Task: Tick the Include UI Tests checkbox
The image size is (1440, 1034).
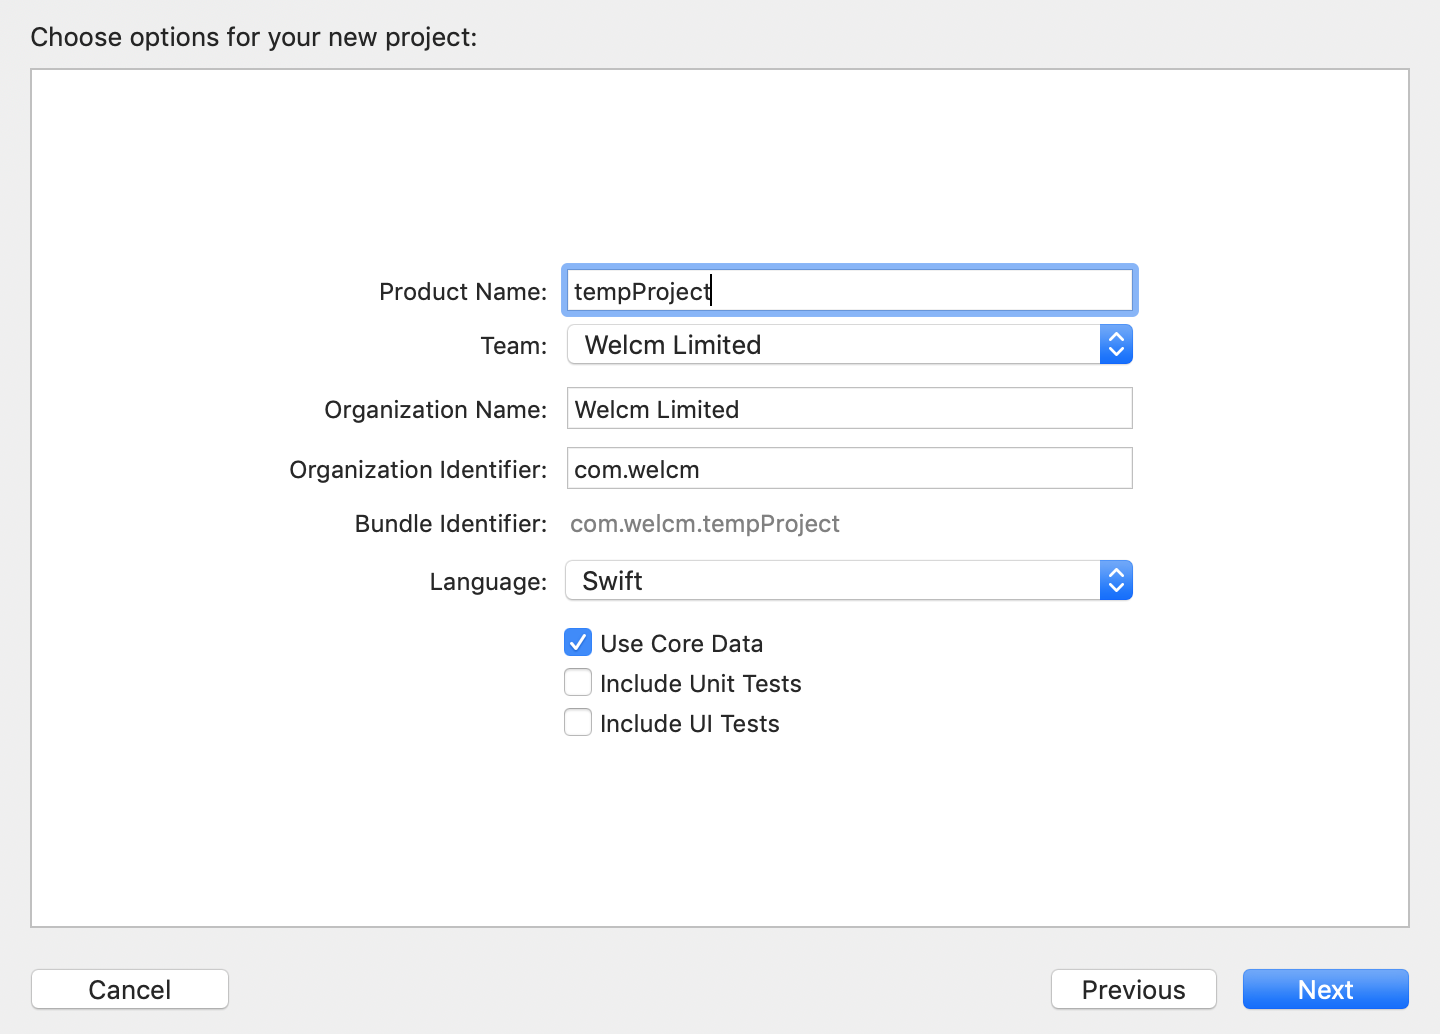Action: click(x=578, y=723)
